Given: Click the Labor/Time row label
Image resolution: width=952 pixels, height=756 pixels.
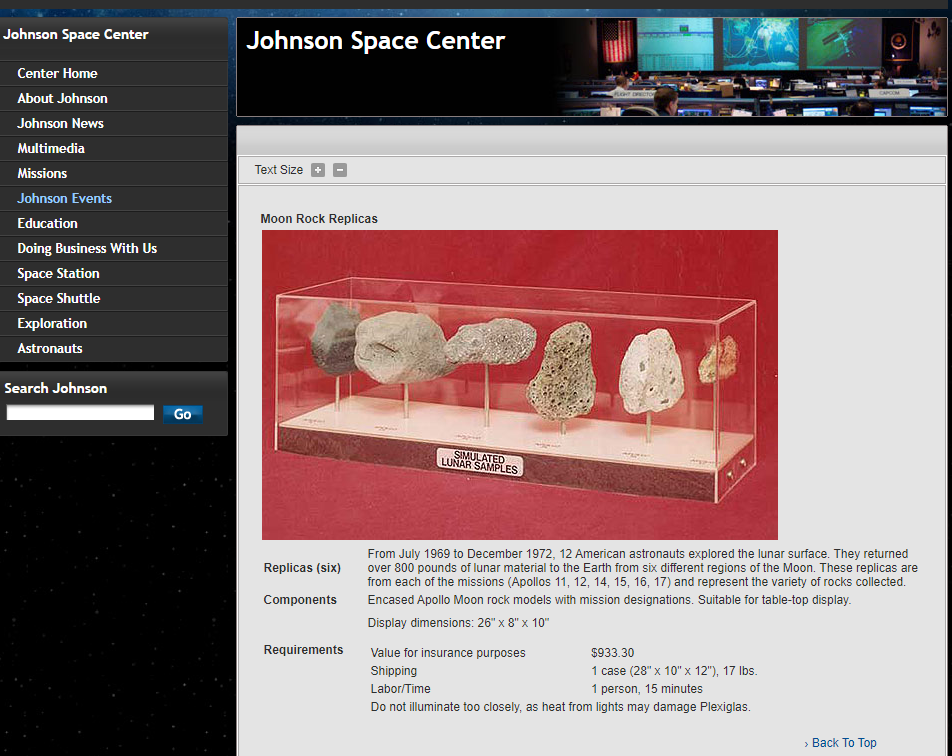Looking at the screenshot, I should click(400, 689).
